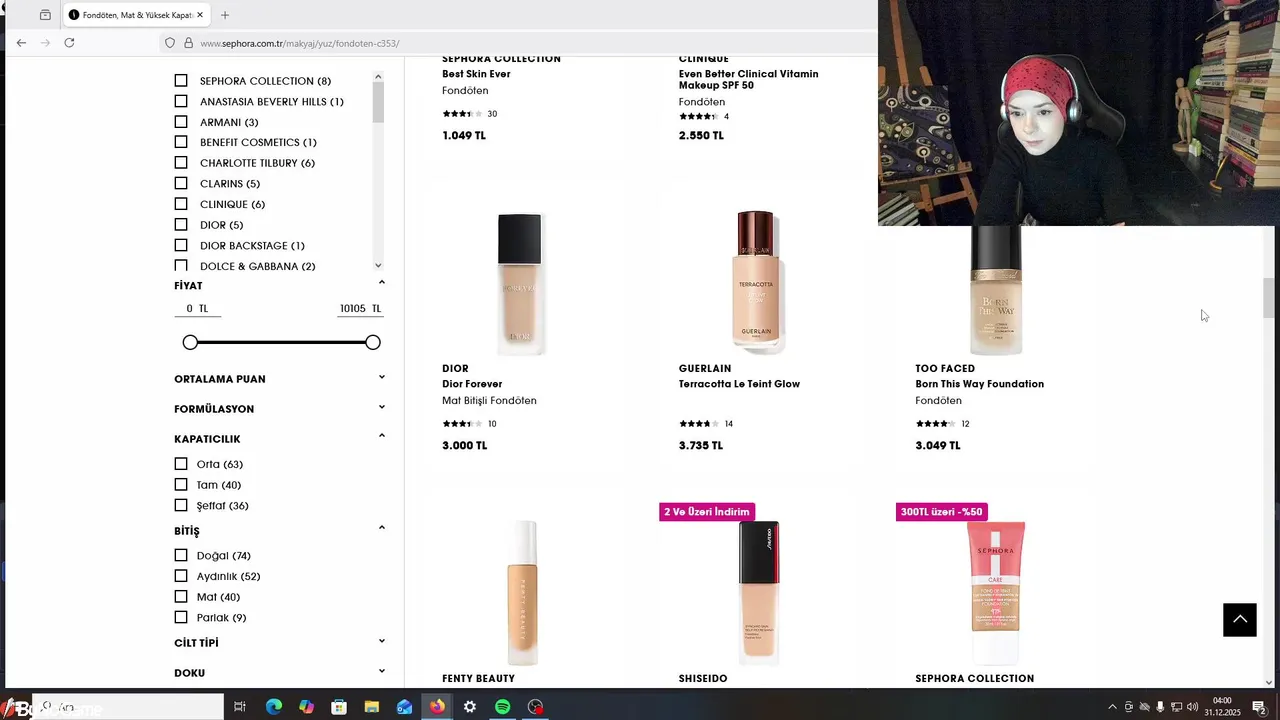Switch to Firefox on the taskbar
1280x720 pixels.
point(437,707)
